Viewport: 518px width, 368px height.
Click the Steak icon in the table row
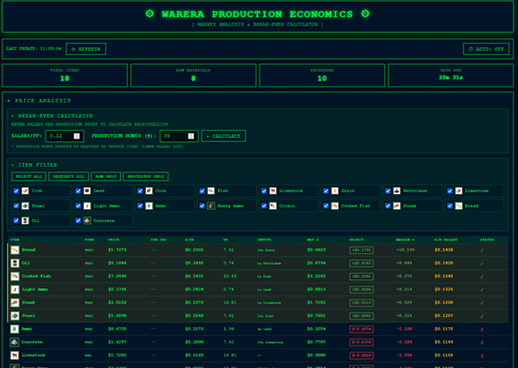(15, 302)
